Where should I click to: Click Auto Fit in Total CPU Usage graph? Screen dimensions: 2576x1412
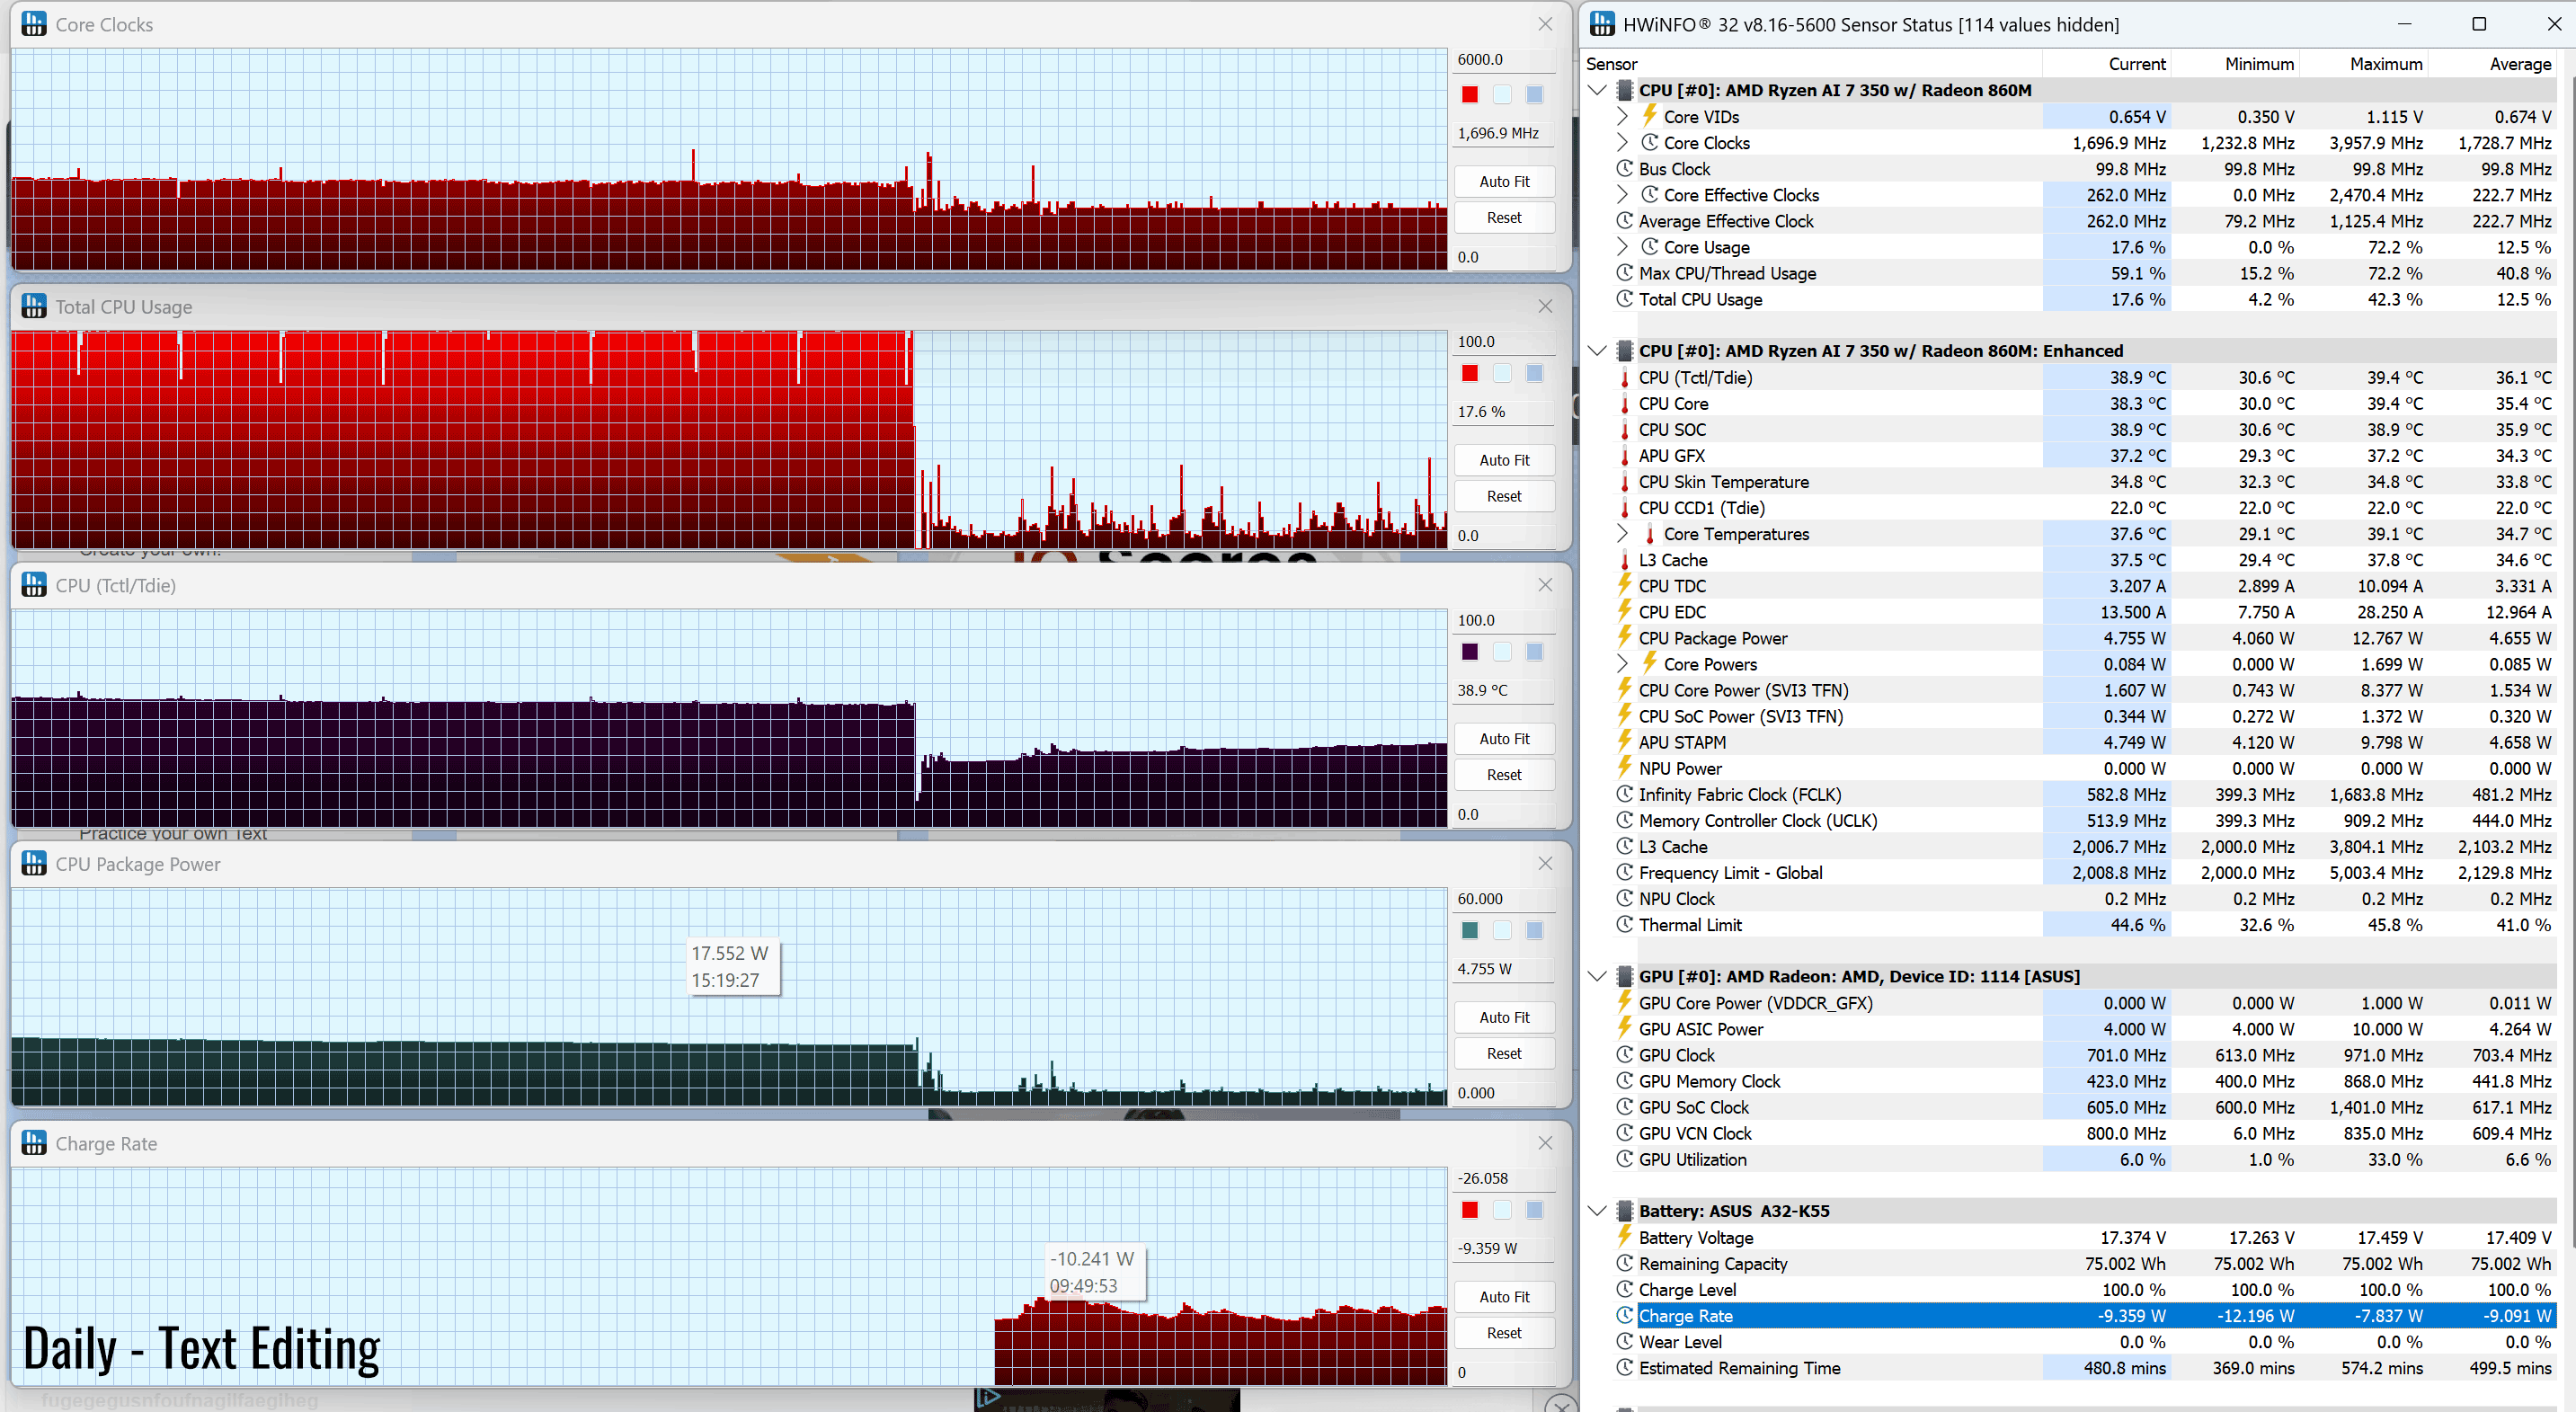[1504, 460]
